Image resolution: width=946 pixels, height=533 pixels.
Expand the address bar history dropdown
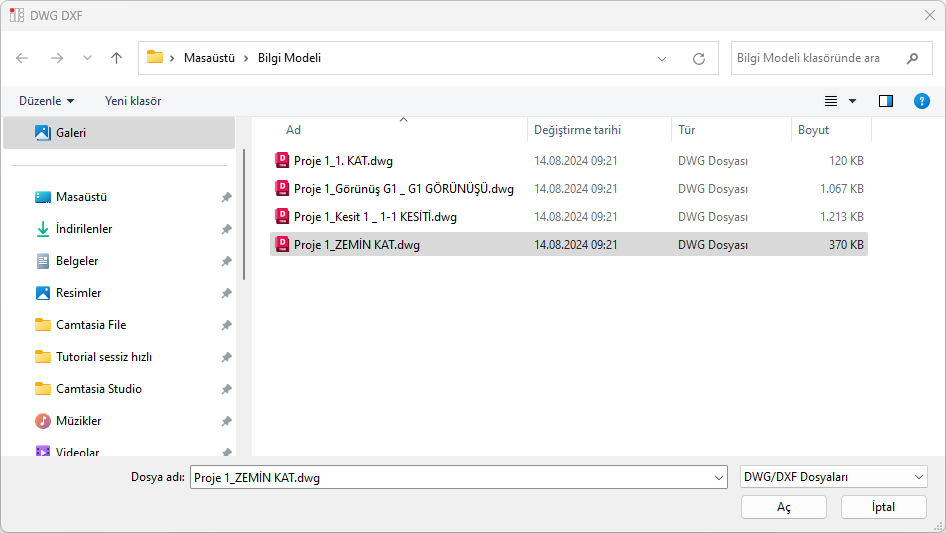(x=662, y=59)
